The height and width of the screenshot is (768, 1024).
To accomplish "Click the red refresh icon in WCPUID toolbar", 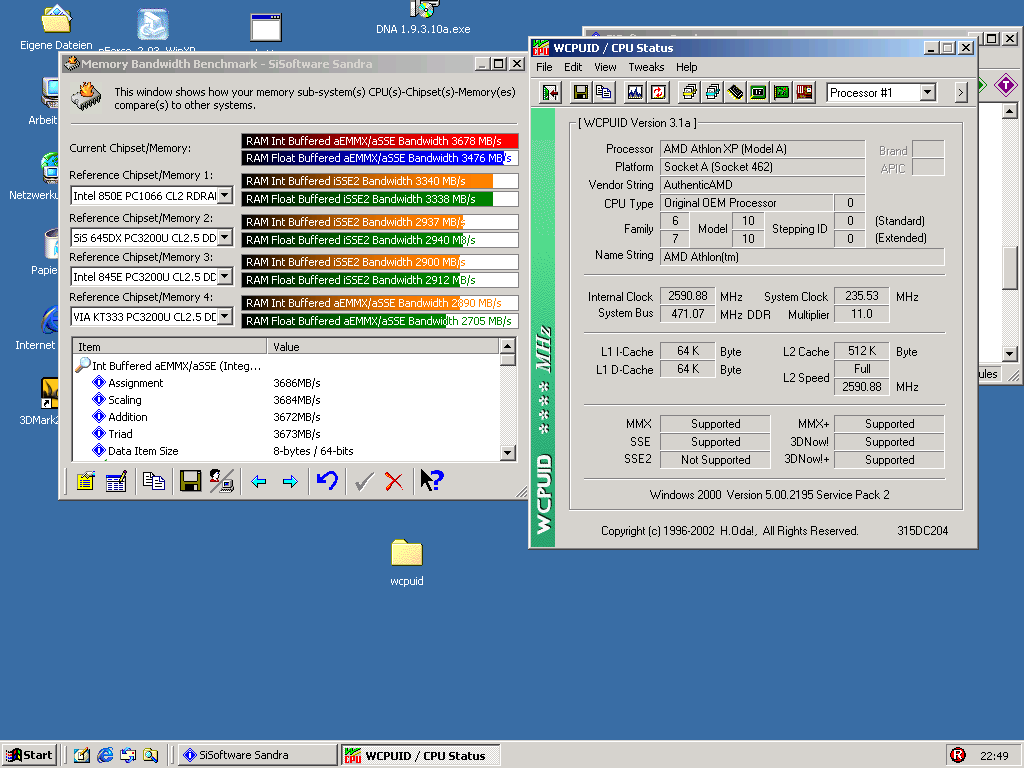I will [x=658, y=93].
